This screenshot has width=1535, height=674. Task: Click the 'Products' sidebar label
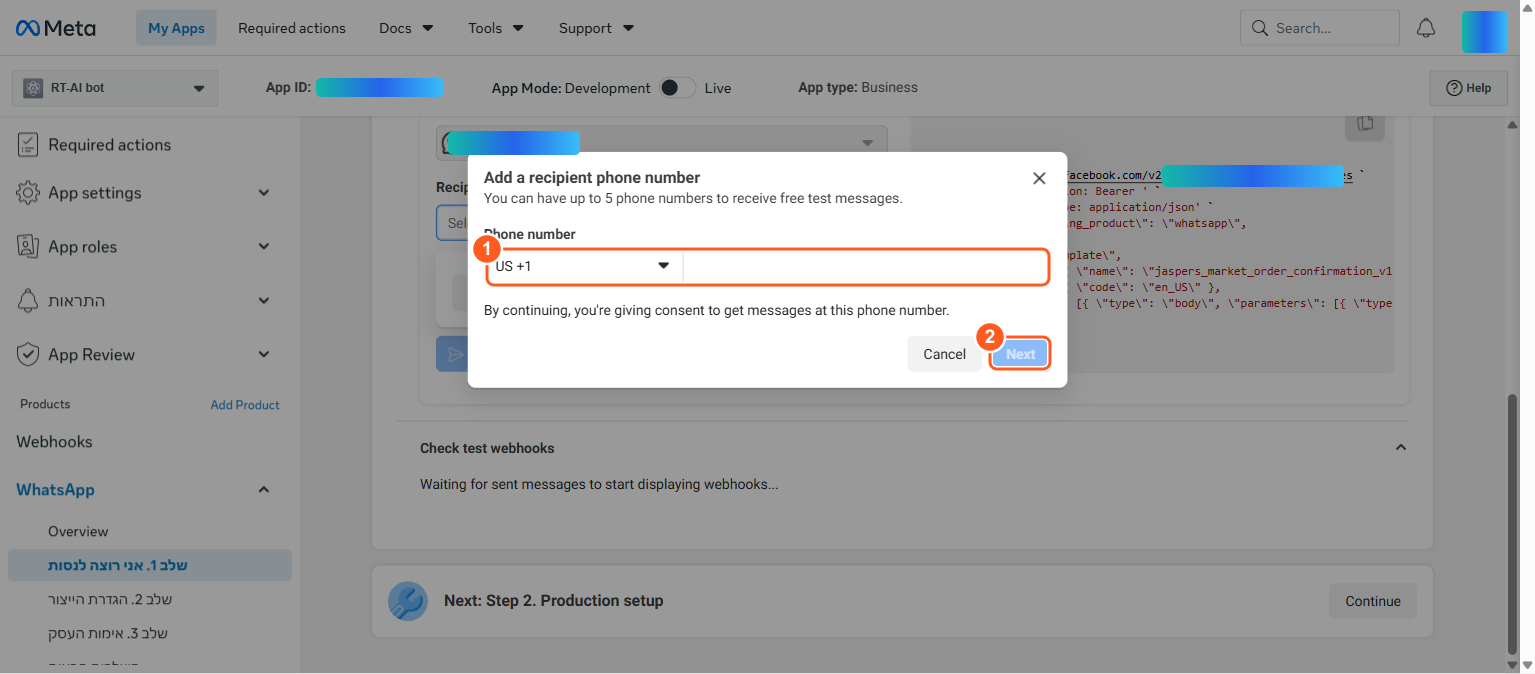tap(45, 404)
